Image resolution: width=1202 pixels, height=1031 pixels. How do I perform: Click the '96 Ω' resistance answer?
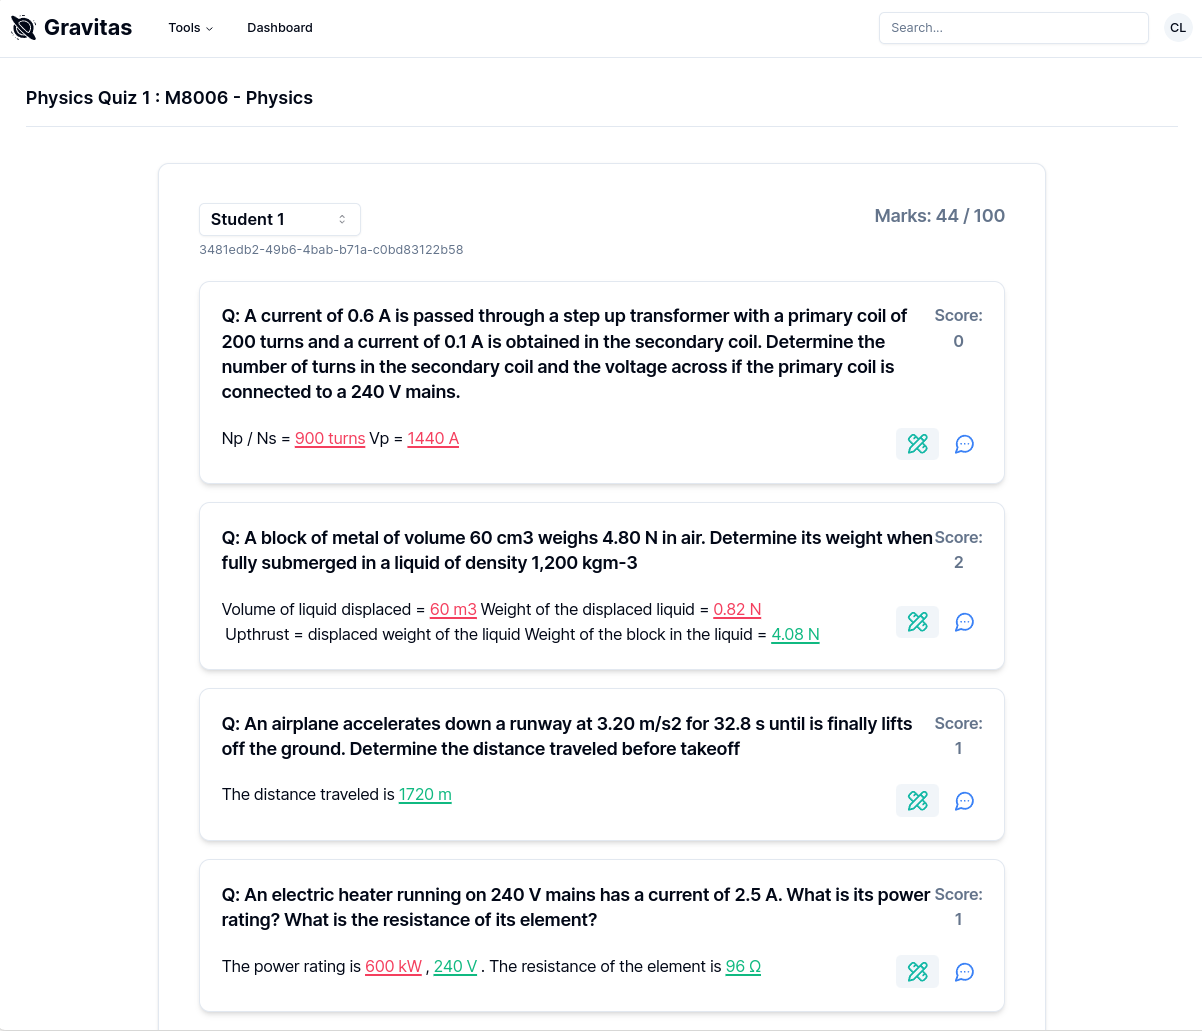(x=743, y=966)
